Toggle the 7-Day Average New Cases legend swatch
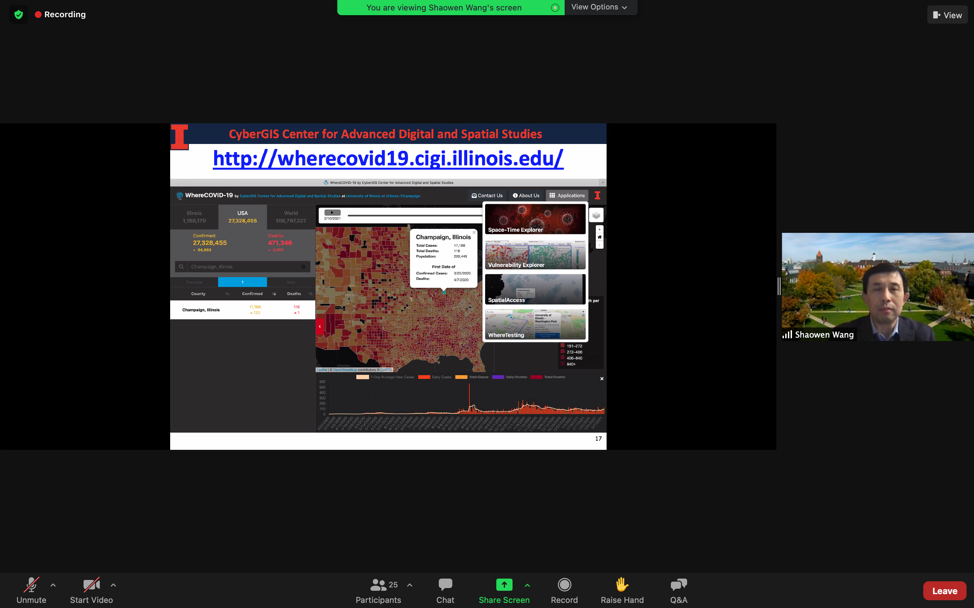 click(x=362, y=377)
